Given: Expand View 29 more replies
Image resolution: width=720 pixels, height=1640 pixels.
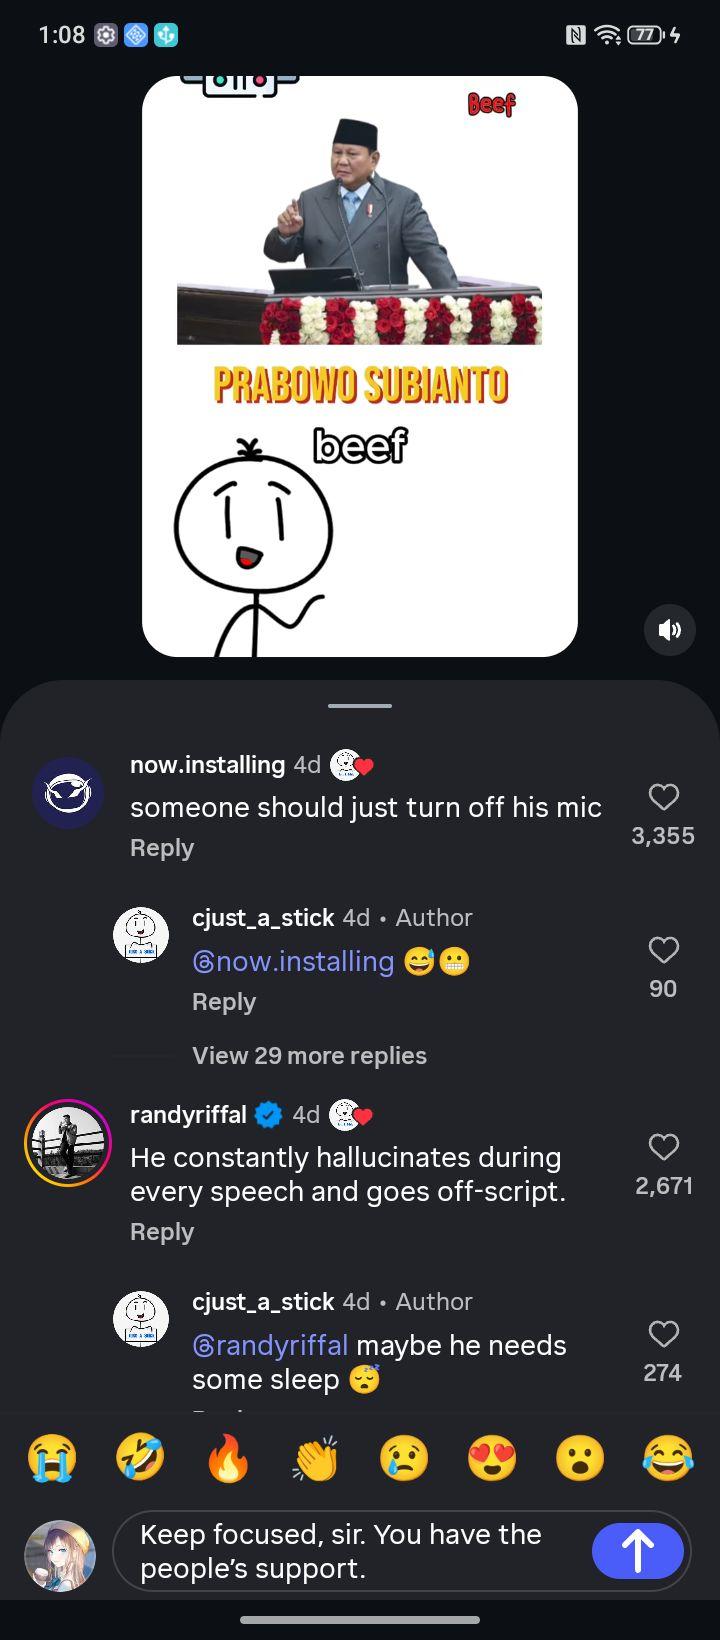Looking at the screenshot, I should [x=309, y=1056].
